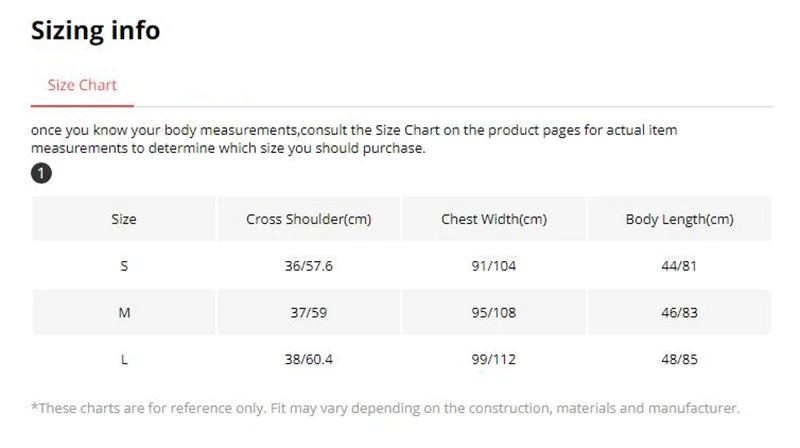The image size is (800, 448).
Task: Click the 48/85 body length cell
Action: pyautogui.click(x=680, y=360)
